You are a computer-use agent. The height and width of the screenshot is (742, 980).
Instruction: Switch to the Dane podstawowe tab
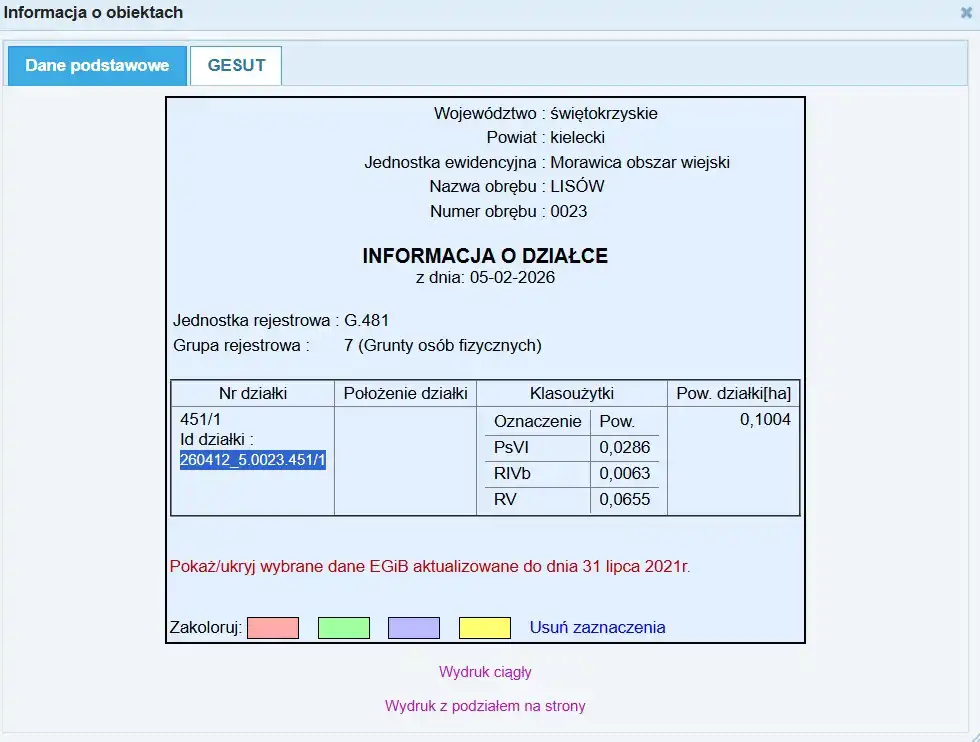click(x=97, y=66)
